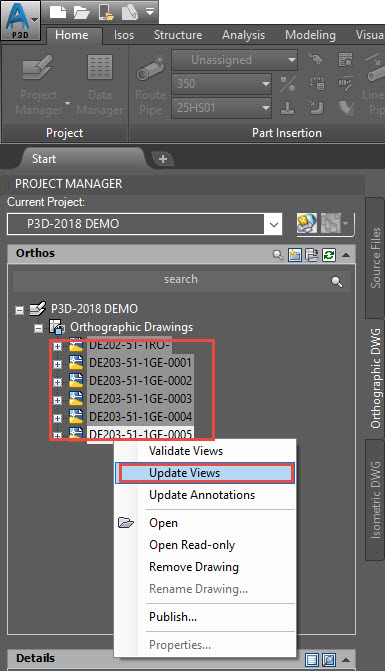Click the elbow routing icon

tap(317, 107)
